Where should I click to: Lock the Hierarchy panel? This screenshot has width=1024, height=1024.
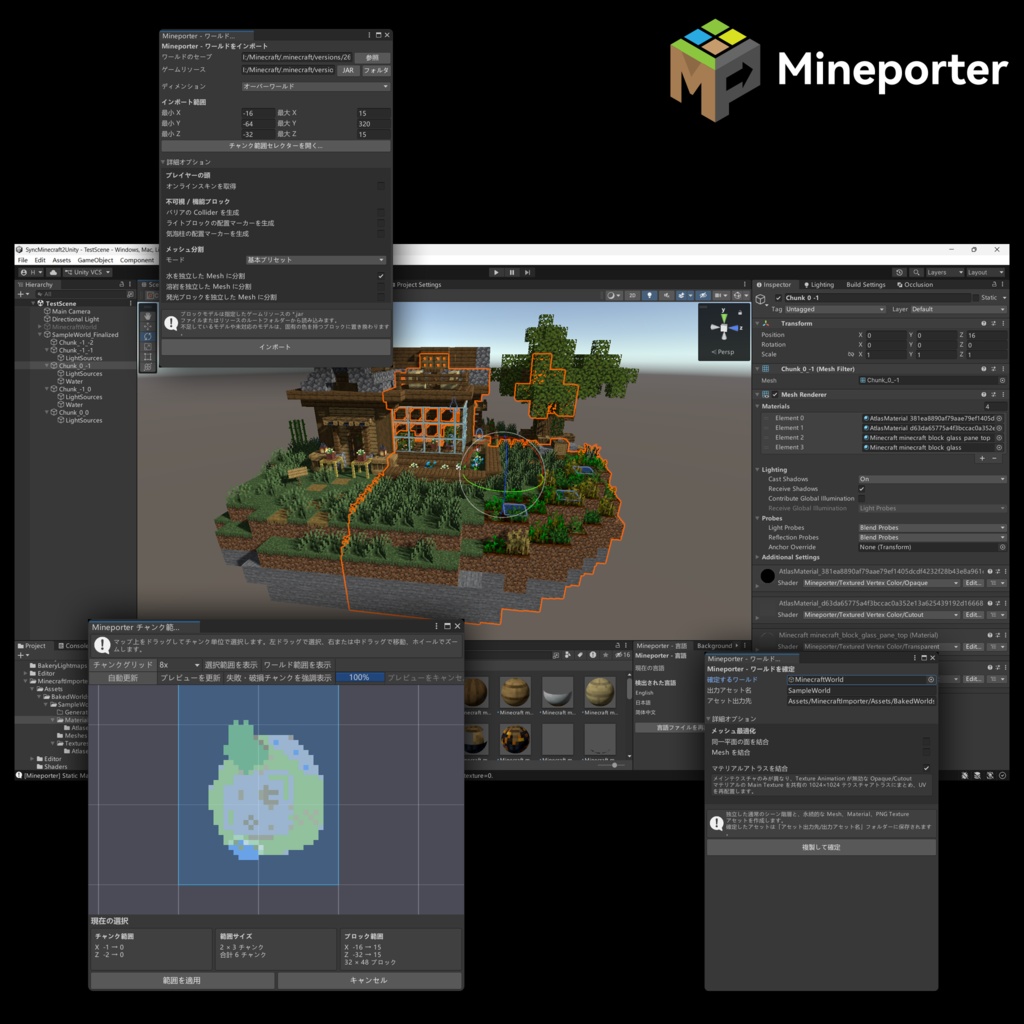point(121,285)
